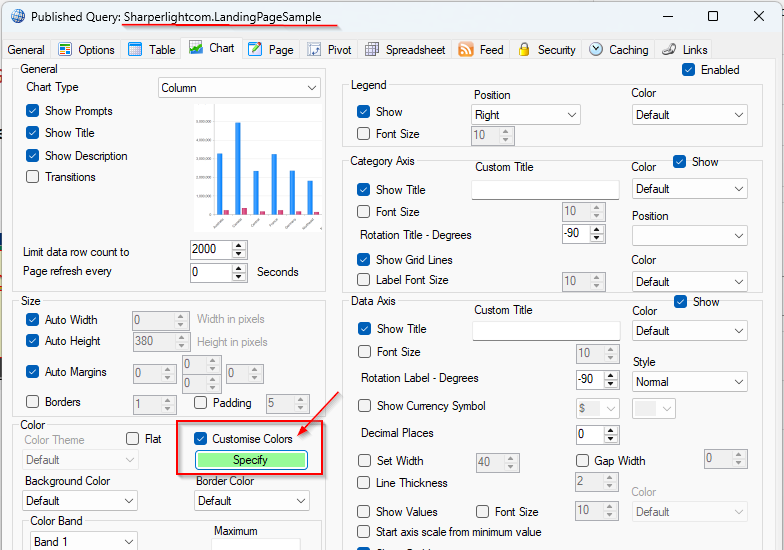Check Start axis scale from minimum value

364,532
